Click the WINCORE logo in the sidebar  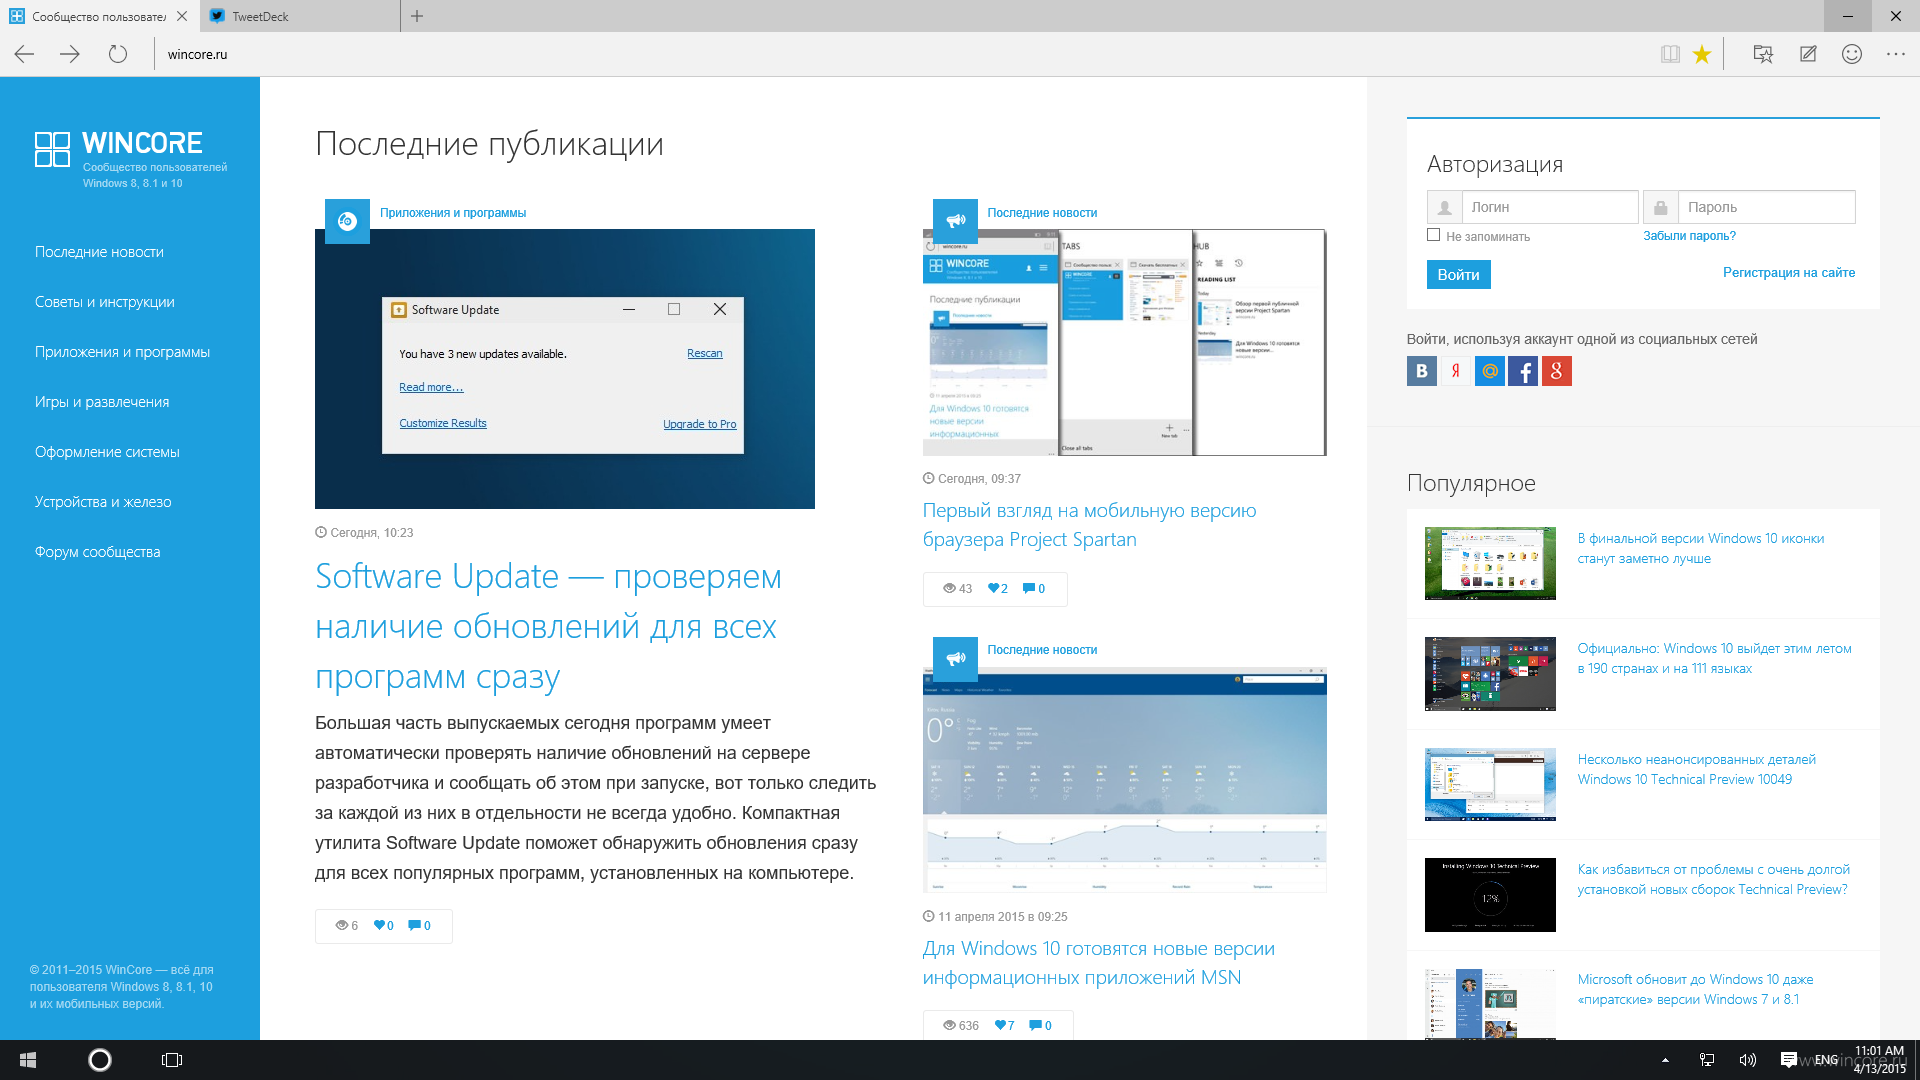[x=131, y=158]
